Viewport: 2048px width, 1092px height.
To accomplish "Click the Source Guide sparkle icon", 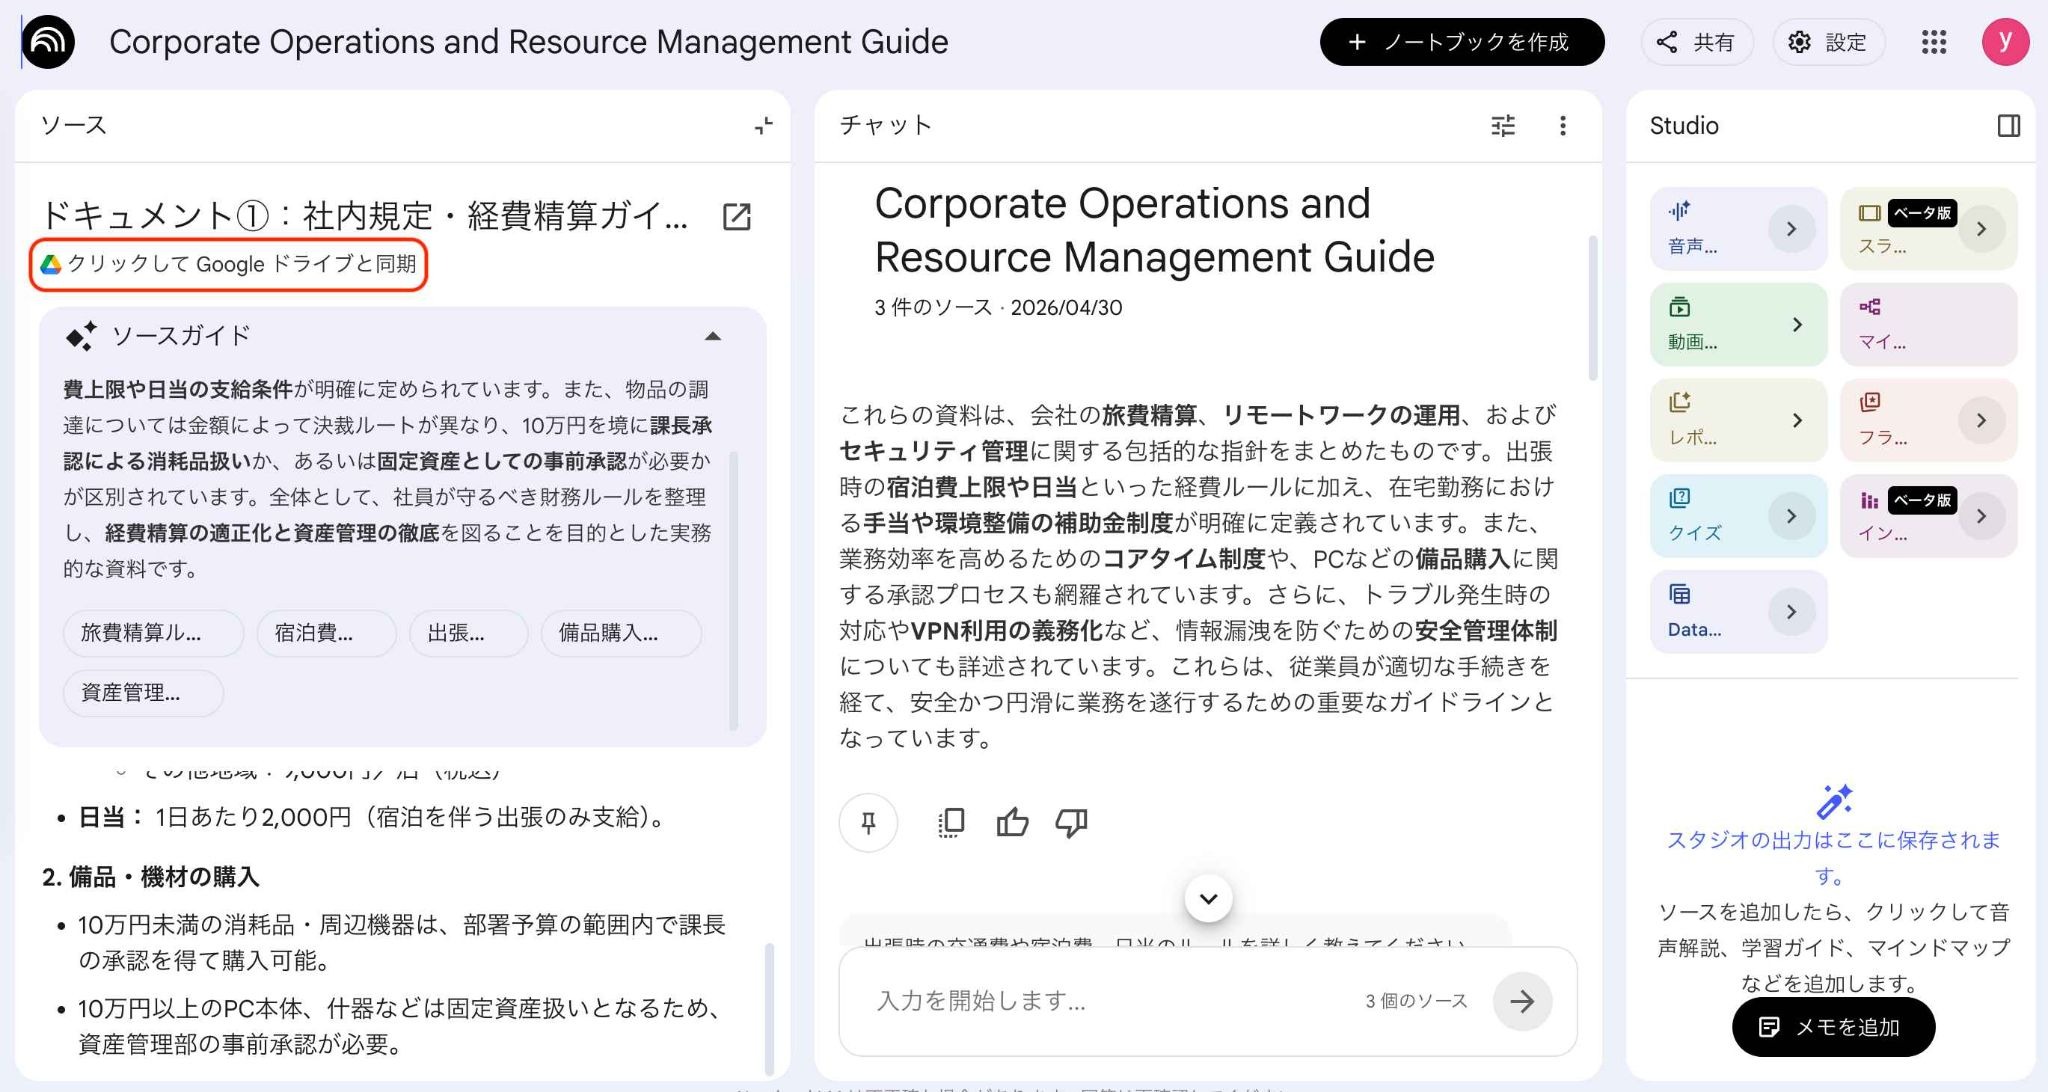I will pyautogui.click(x=81, y=336).
